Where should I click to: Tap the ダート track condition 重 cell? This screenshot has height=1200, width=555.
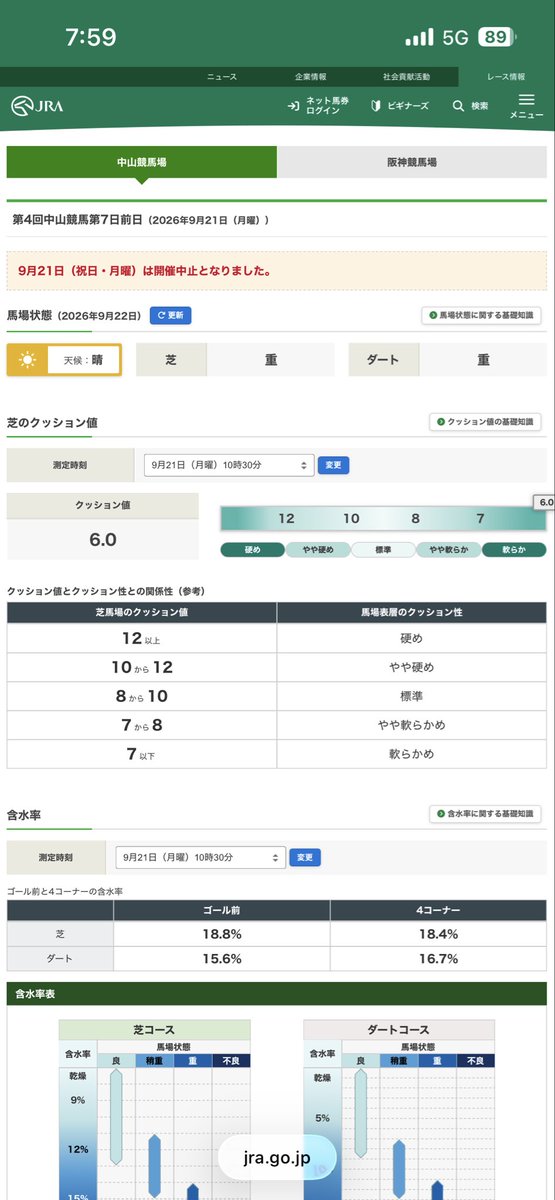click(x=483, y=360)
